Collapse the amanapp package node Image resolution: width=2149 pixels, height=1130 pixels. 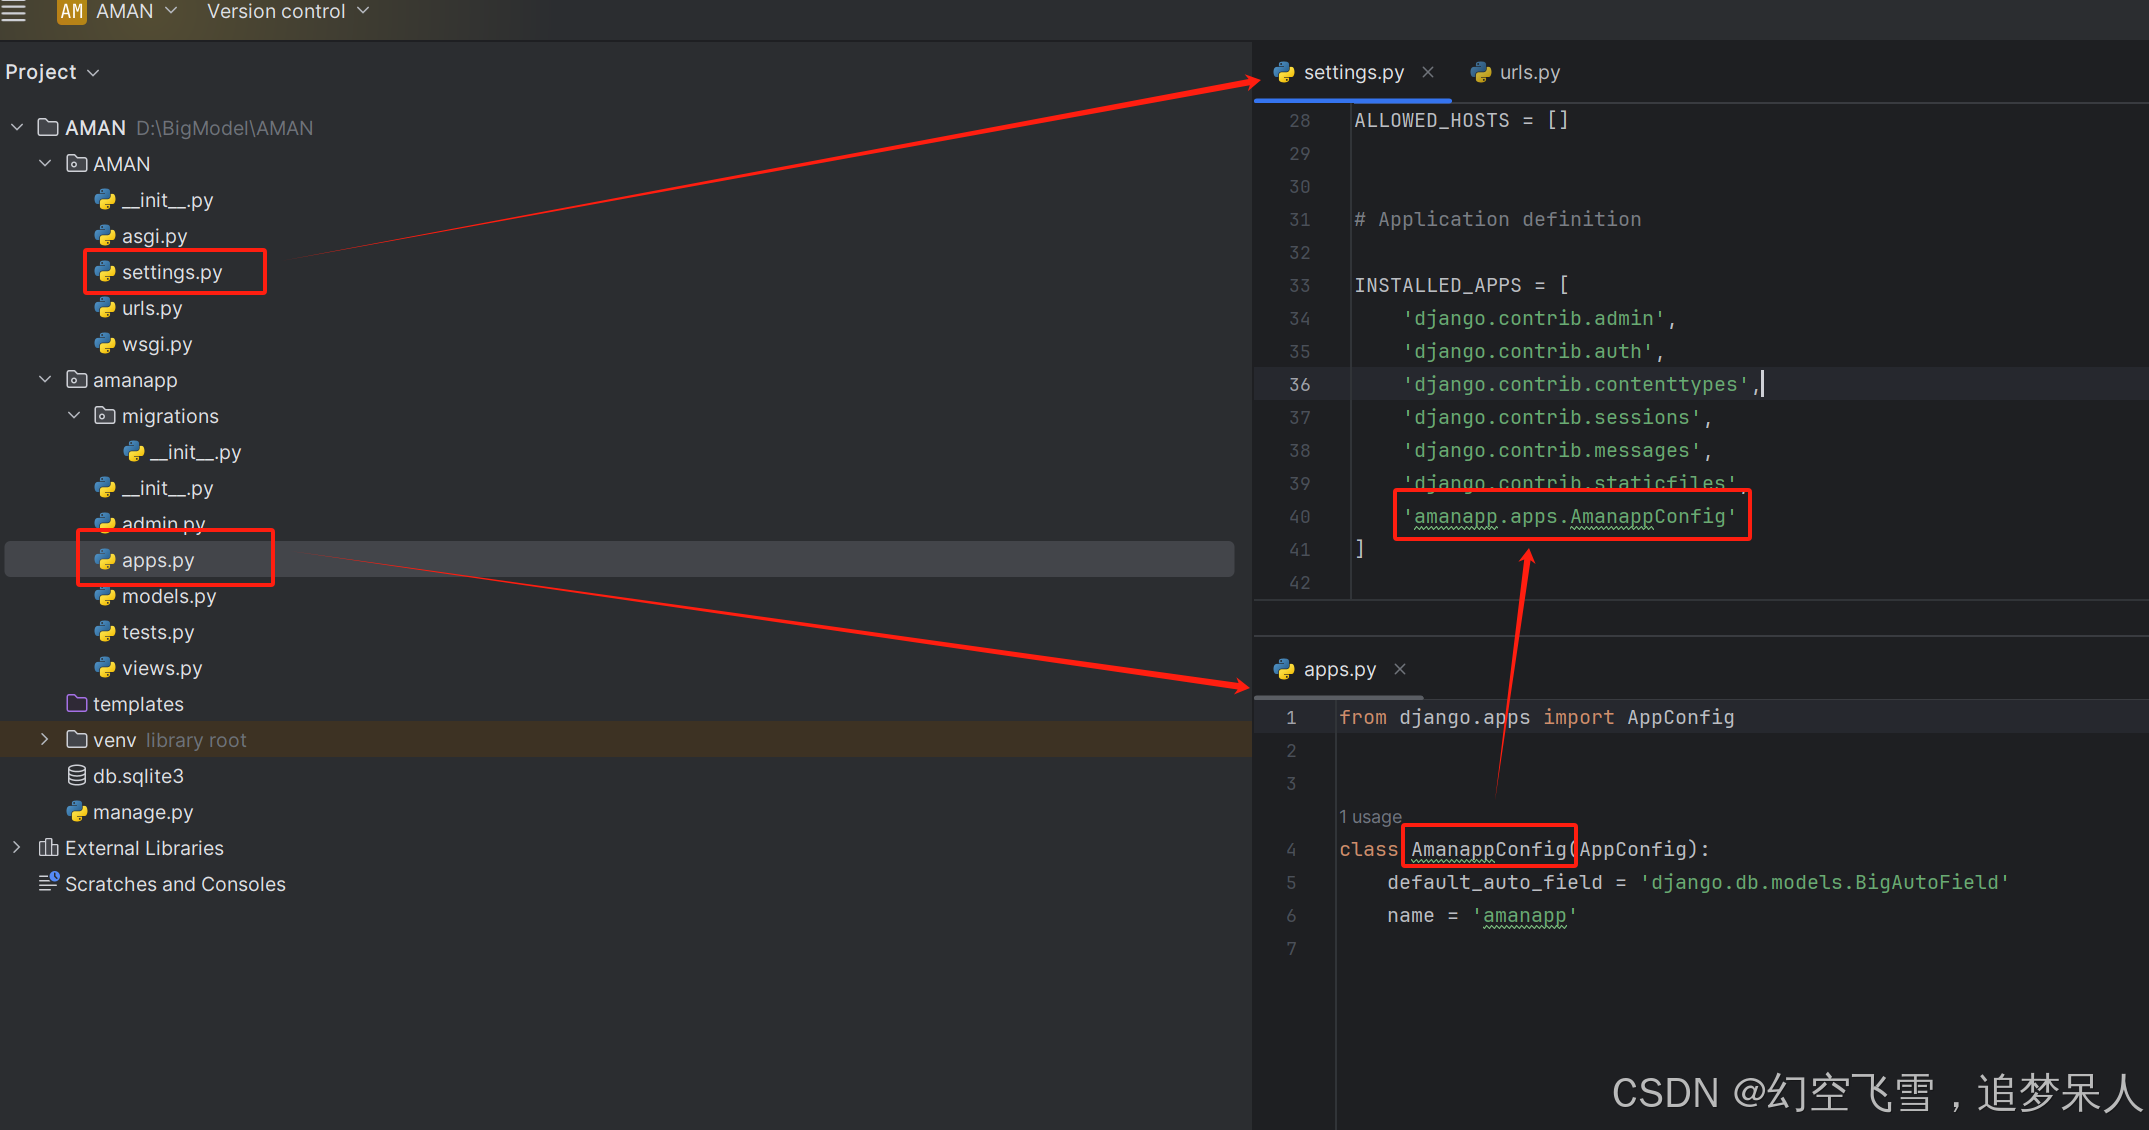(x=44, y=379)
